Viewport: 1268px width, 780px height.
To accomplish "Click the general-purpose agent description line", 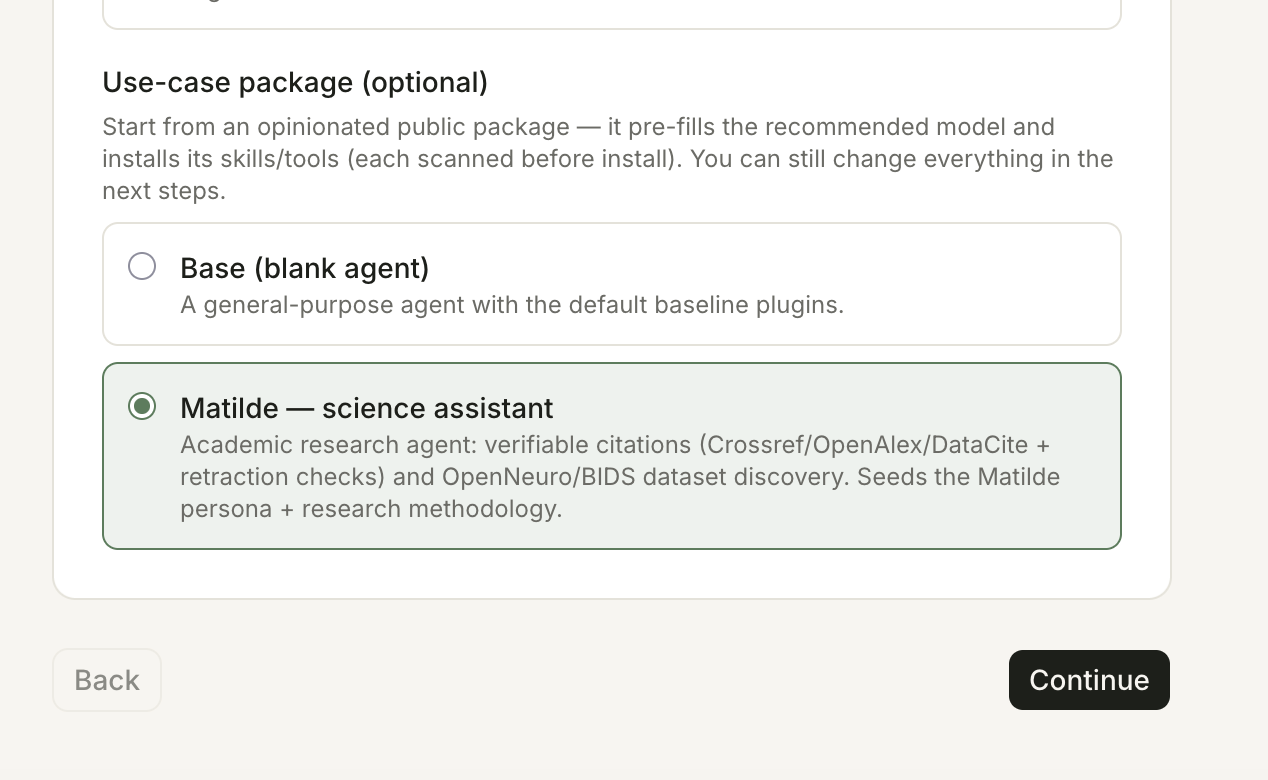I will 512,305.
